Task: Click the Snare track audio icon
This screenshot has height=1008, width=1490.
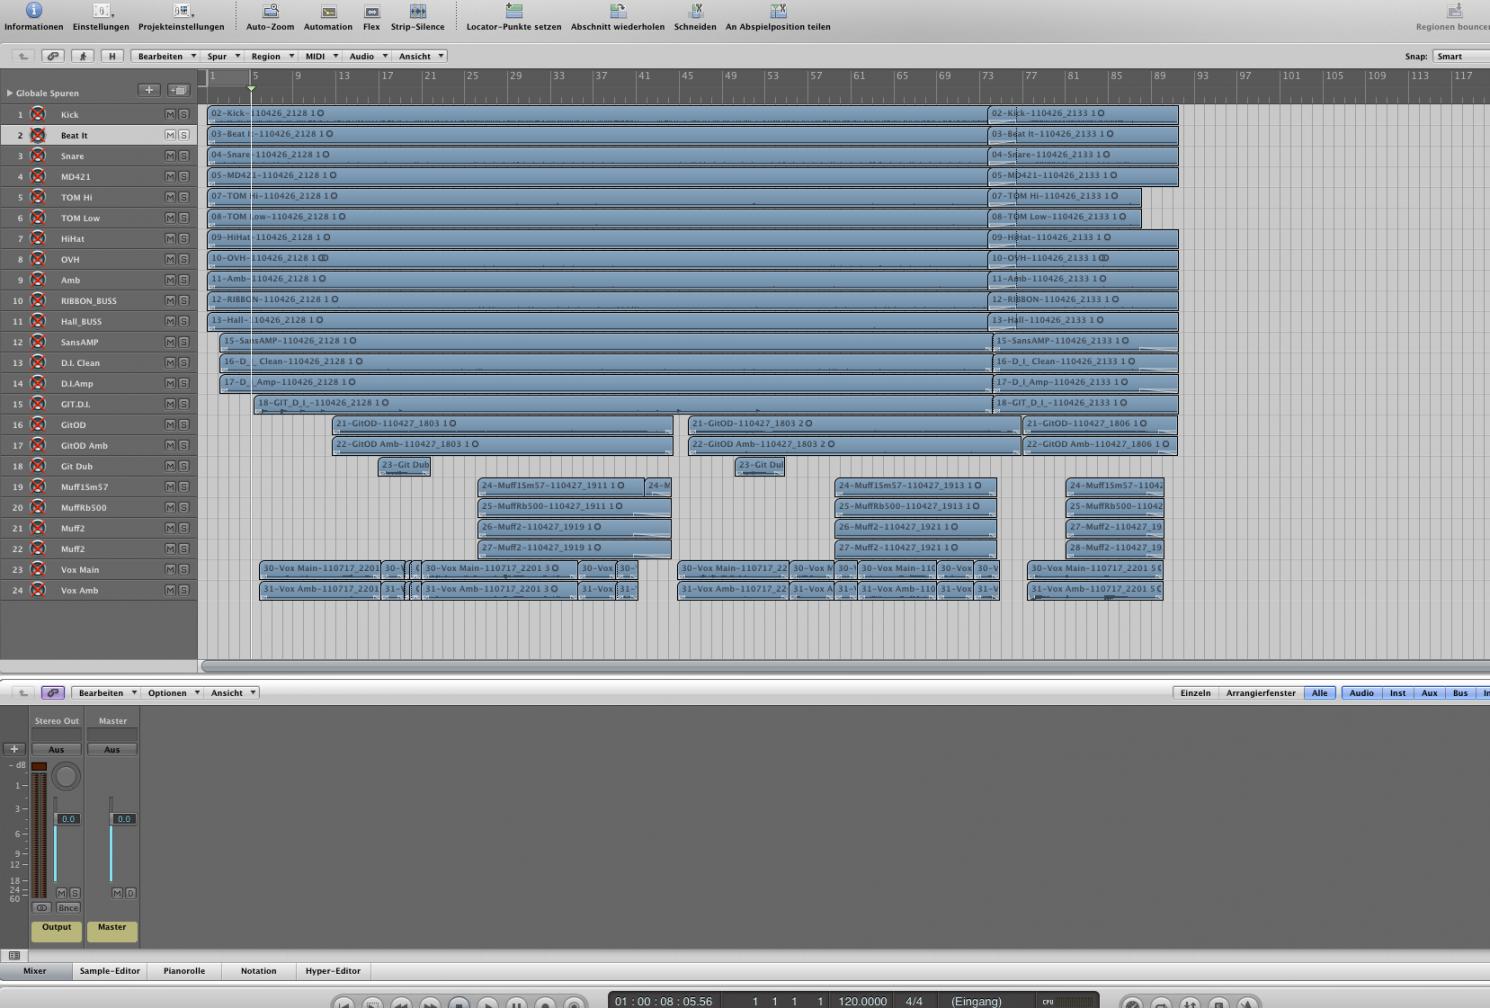Action: click(x=38, y=156)
